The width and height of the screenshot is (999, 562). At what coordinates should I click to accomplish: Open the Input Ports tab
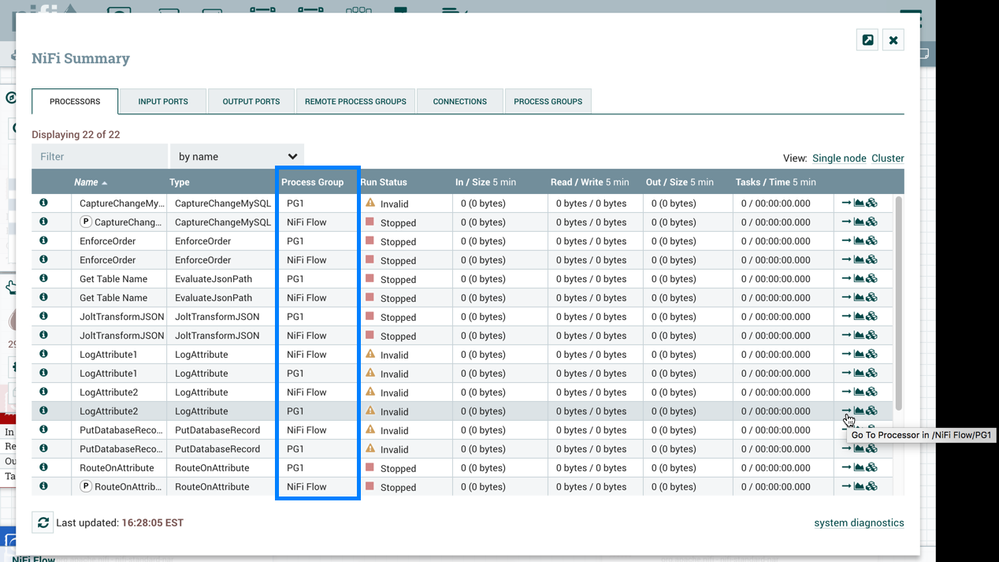coord(163,101)
